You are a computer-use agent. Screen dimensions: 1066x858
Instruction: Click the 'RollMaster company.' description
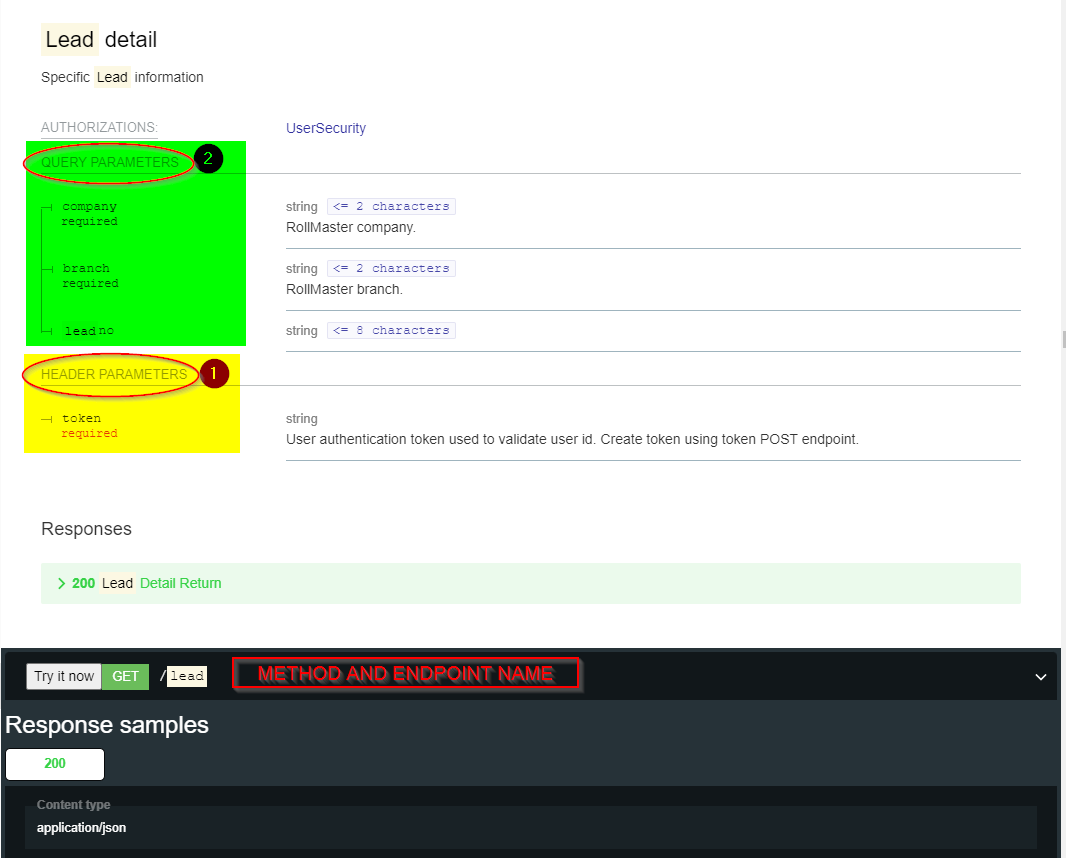[x=351, y=227]
